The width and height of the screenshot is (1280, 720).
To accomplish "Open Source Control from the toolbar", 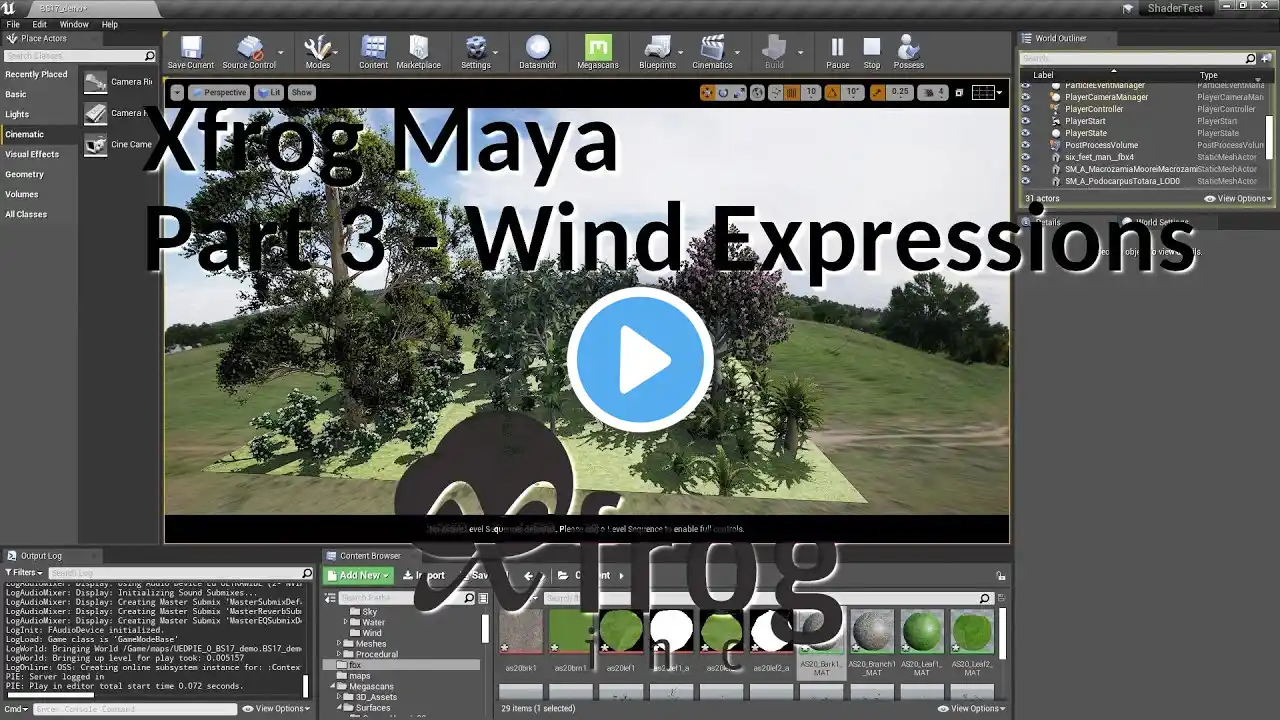I will click(249, 52).
